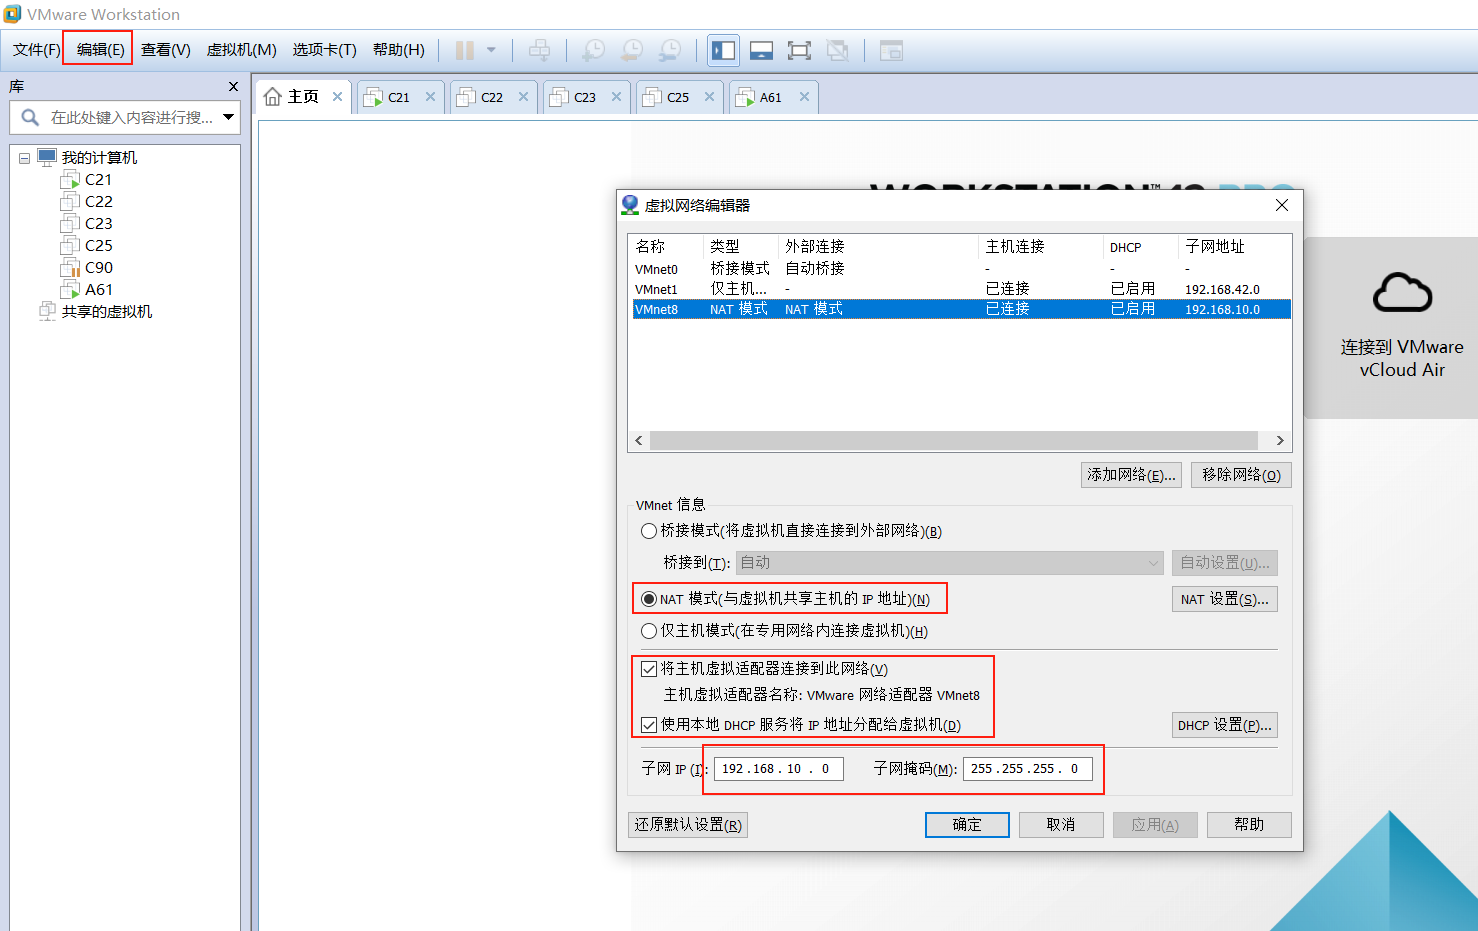The height and width of the screenshot is (931, 1478).
Task: Click the Unity mode toolbar icon
Action: coord(838,50)
